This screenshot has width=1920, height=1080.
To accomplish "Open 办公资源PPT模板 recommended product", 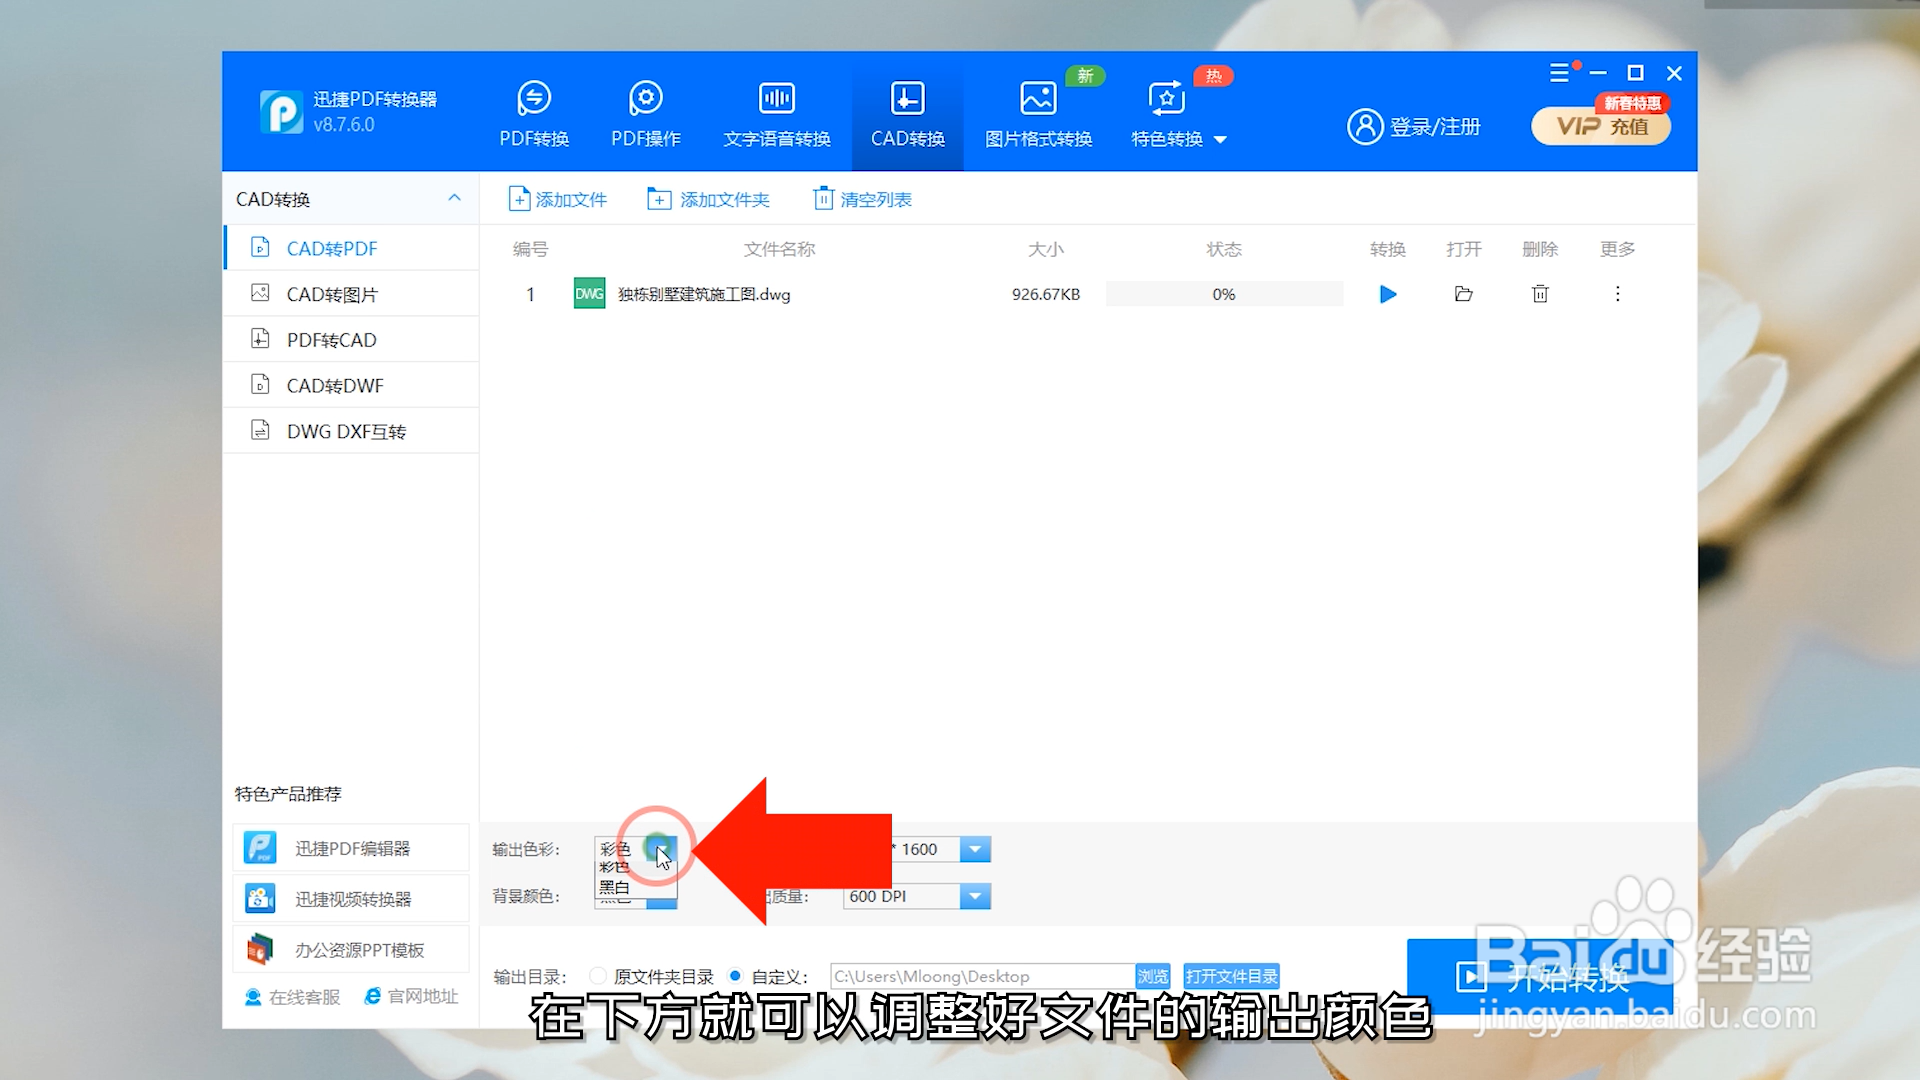I will tap(351, 949).
